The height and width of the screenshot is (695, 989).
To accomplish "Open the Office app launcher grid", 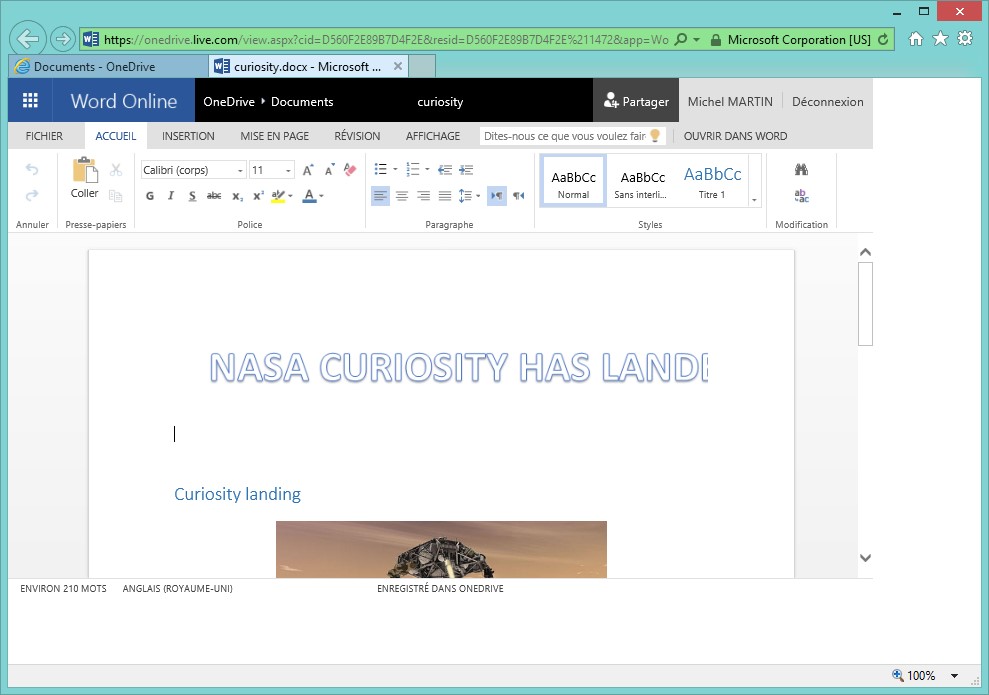I will point(30,101).
